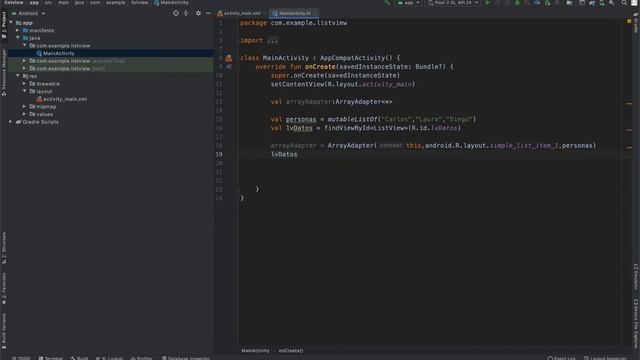The image size is (640, 360).
Task: Click the lvDatos text on line 19
Action: (284, 154)
